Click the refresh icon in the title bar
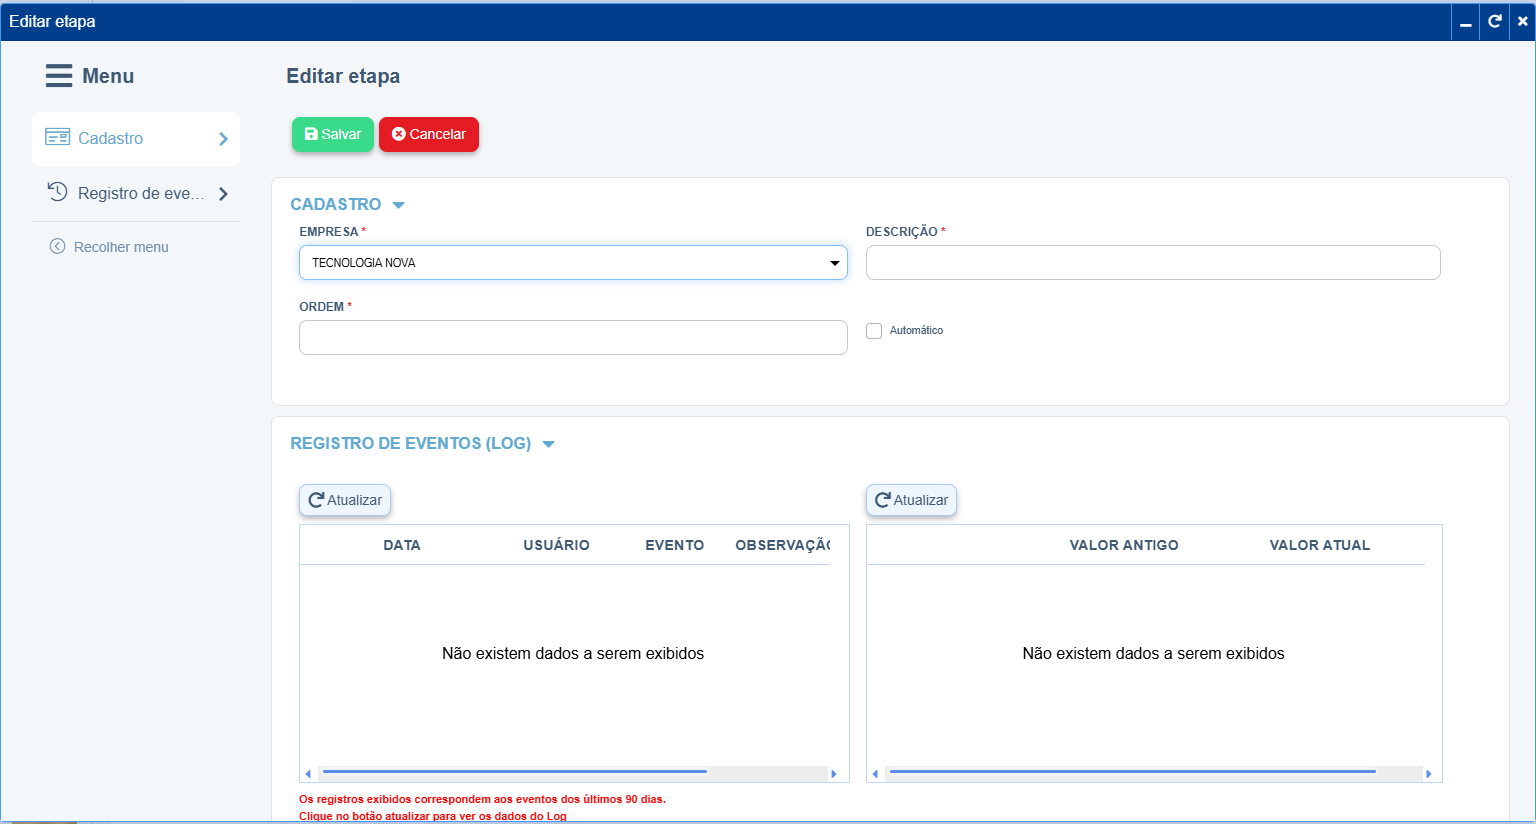This screenshot has width=1536, height=824. [1494, 21]
